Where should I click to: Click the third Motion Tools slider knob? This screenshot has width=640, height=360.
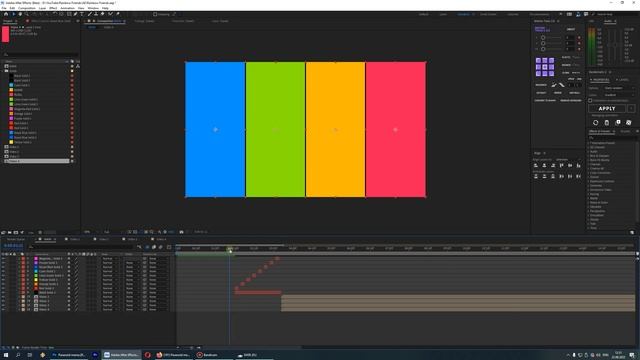(x=543, y=49)
